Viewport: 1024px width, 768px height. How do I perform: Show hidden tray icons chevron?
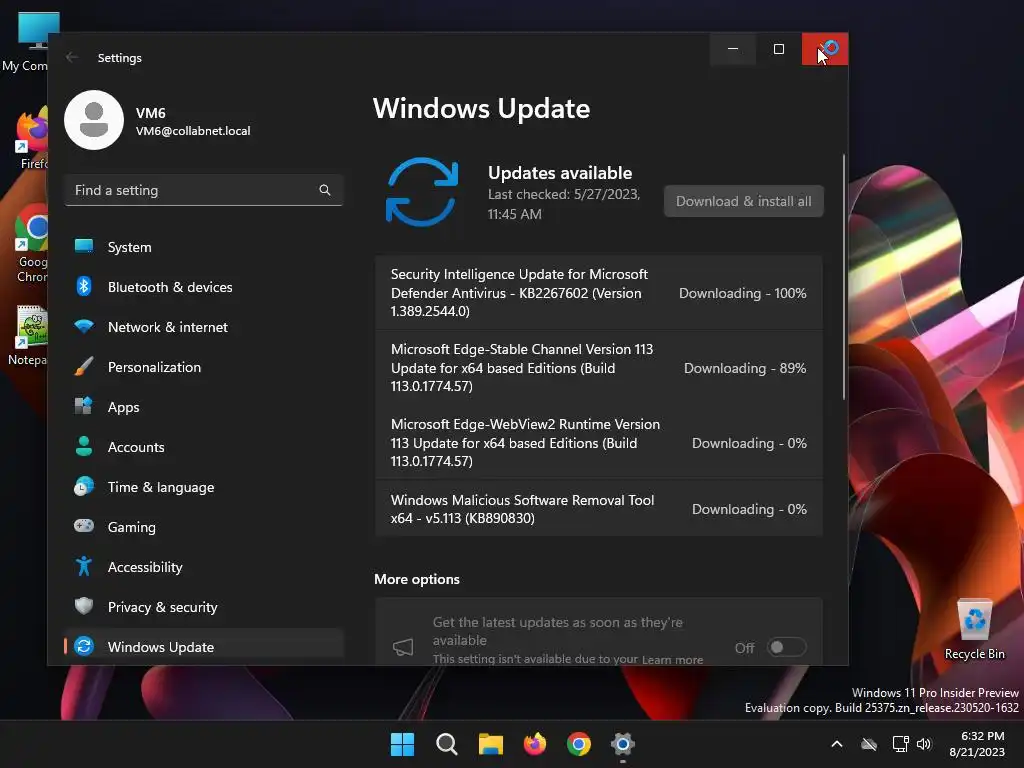tap(837, 744)
